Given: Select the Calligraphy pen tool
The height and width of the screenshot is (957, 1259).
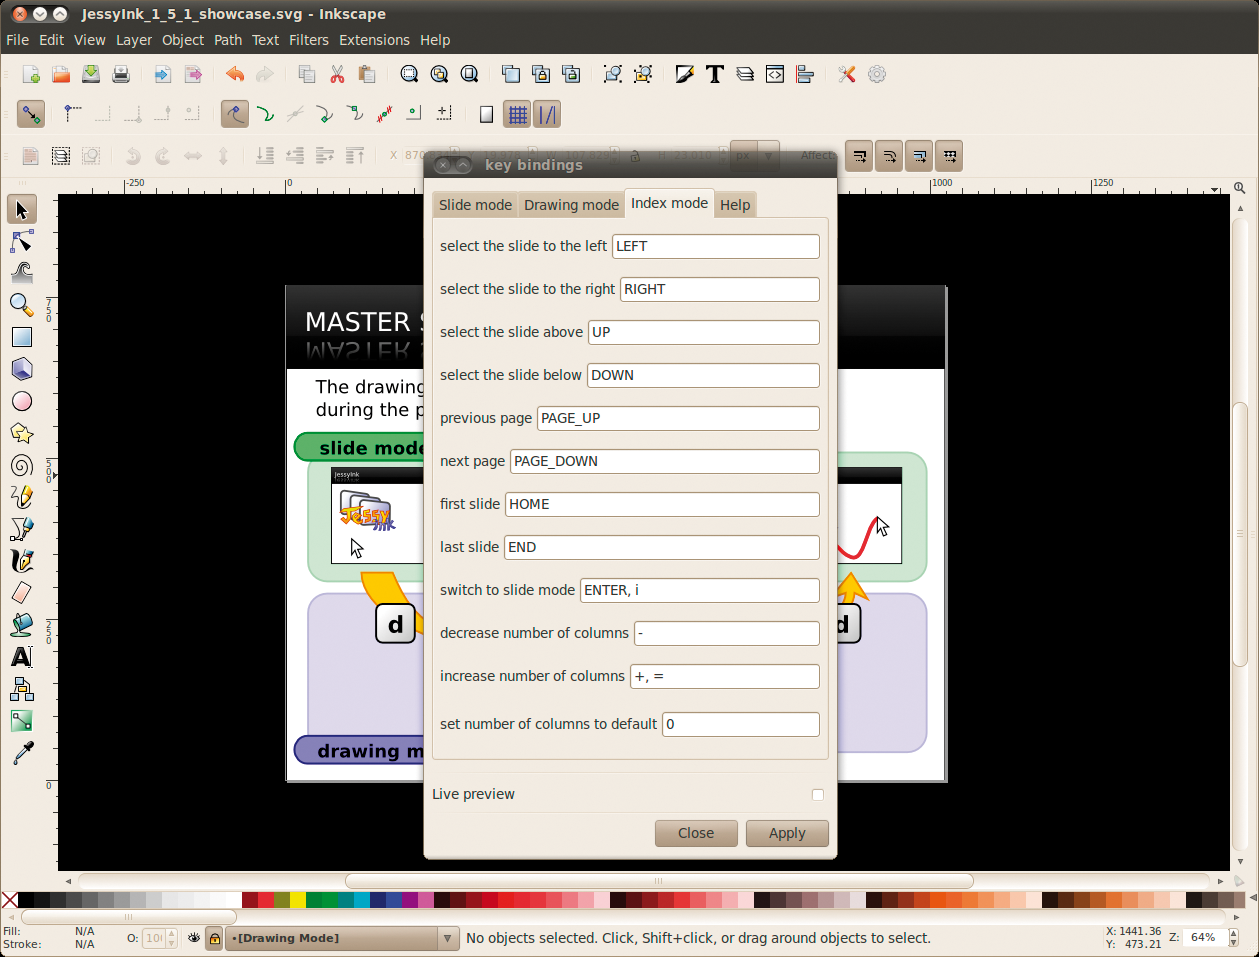Looking at the screenshot, I should tap(22, 561).
